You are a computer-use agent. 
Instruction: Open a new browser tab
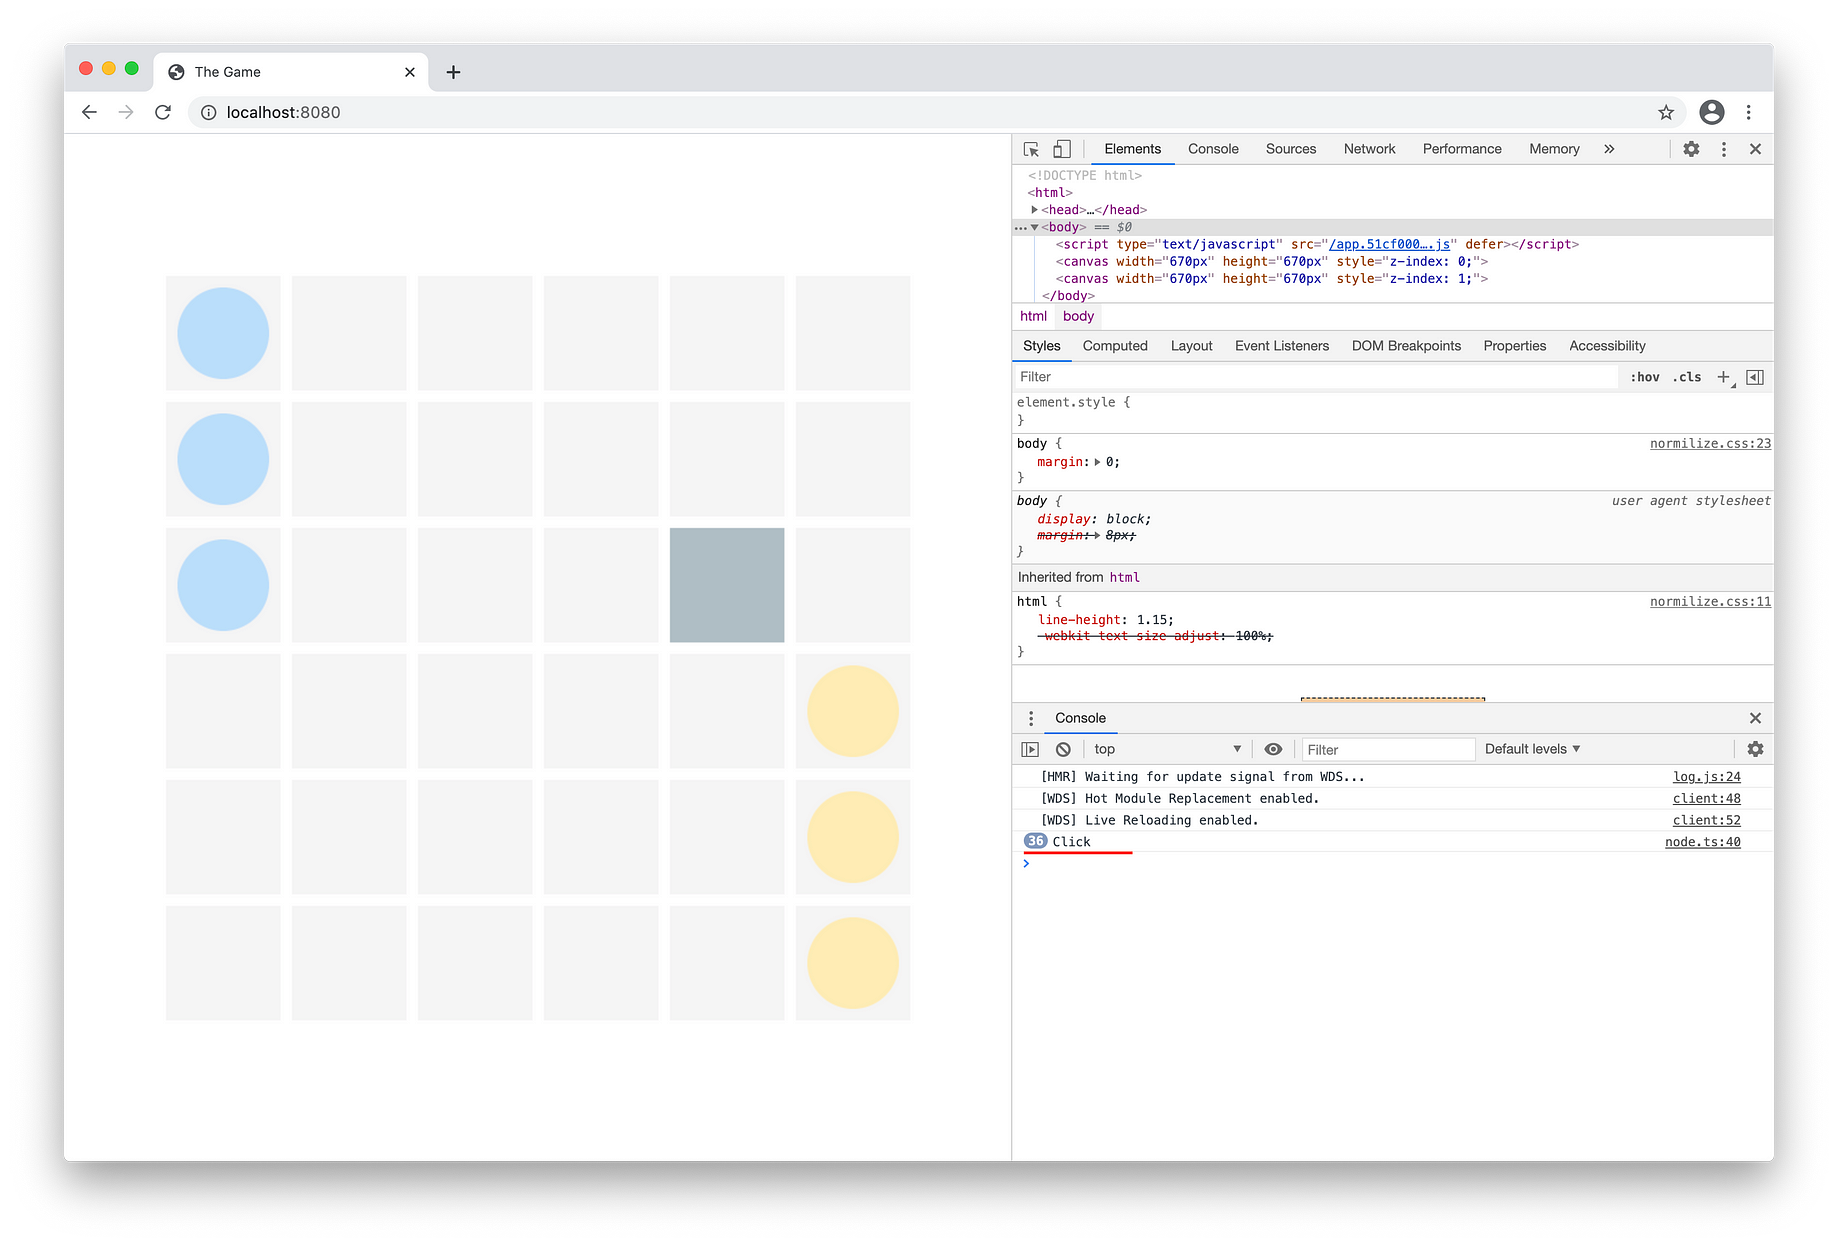point(453,72)
